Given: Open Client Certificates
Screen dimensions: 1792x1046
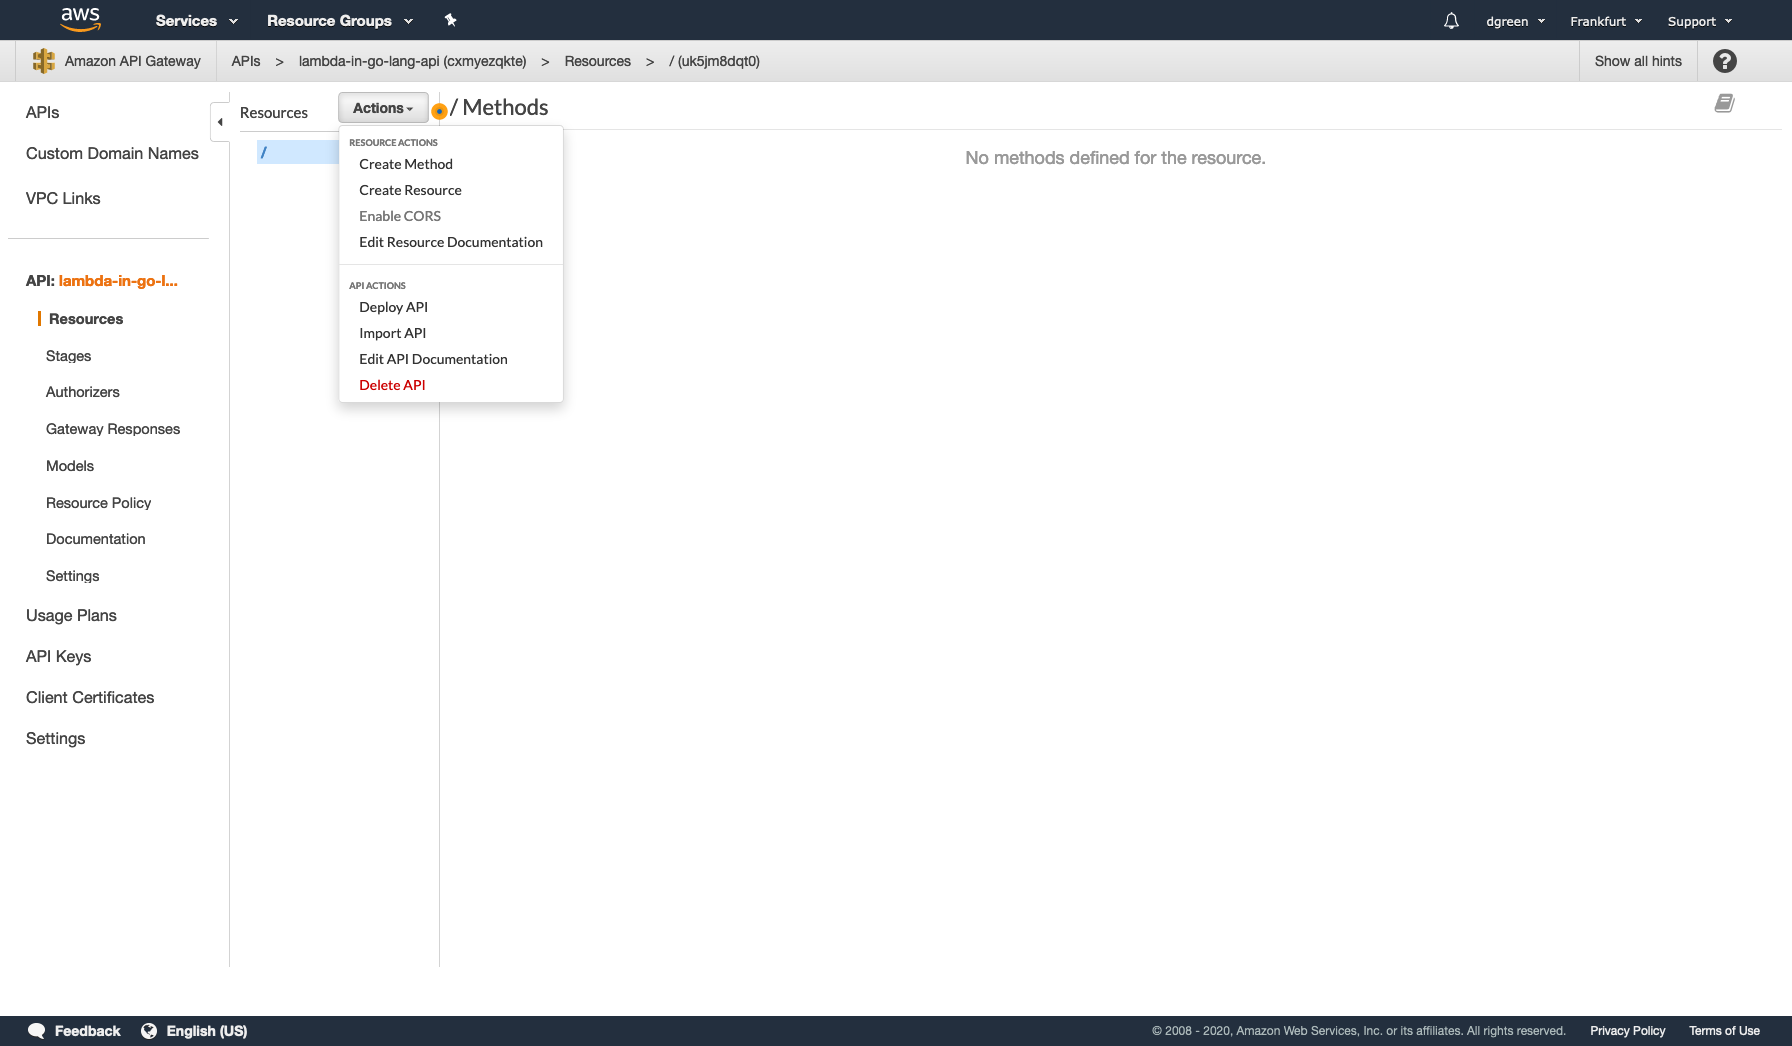Looking at the screenshot, I should tap(90, 697).
